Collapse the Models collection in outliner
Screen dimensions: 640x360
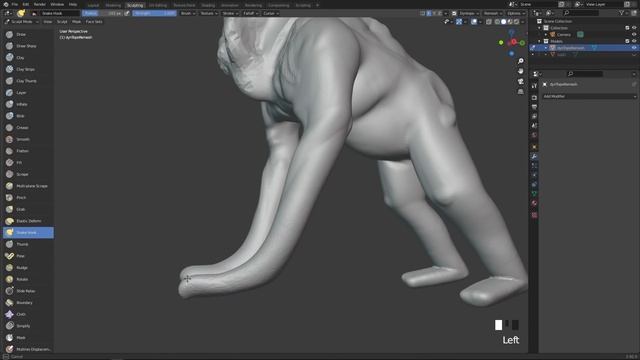point(540,41)
